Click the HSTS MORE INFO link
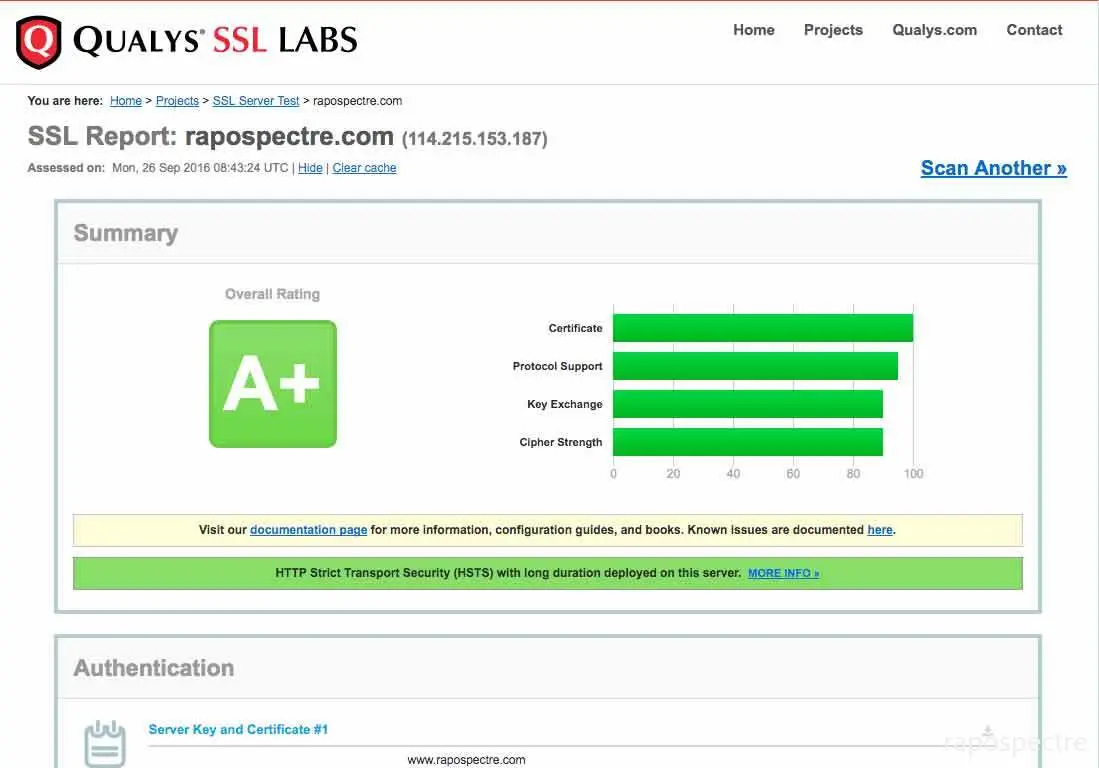 (784, 573)
